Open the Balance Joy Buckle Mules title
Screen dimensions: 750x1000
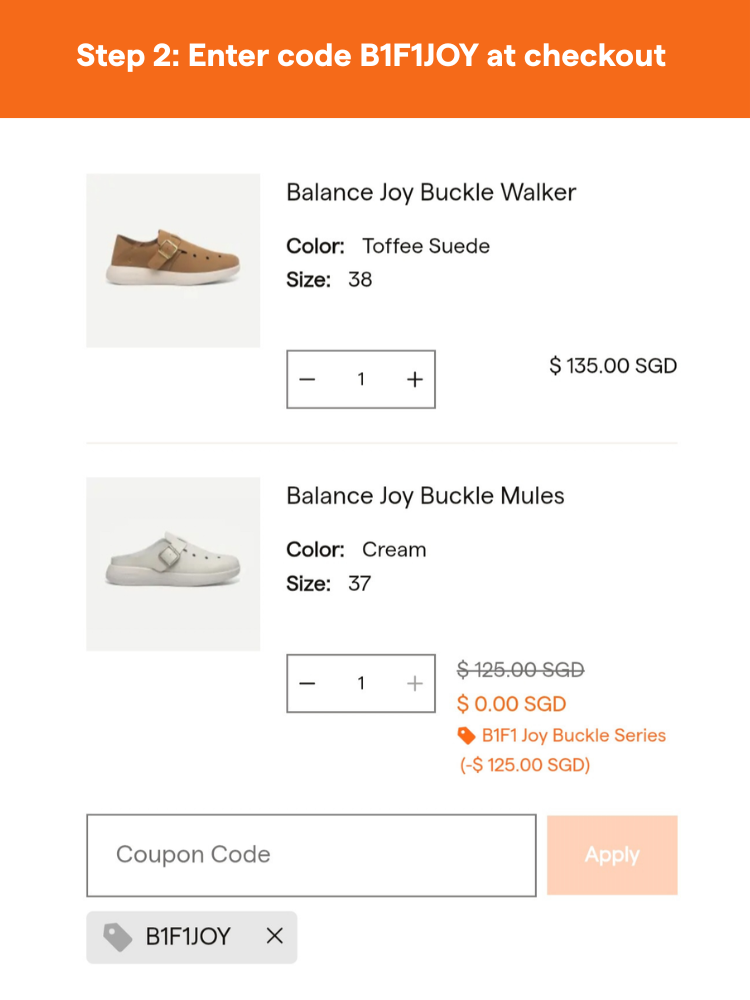[x=425, y=496]
